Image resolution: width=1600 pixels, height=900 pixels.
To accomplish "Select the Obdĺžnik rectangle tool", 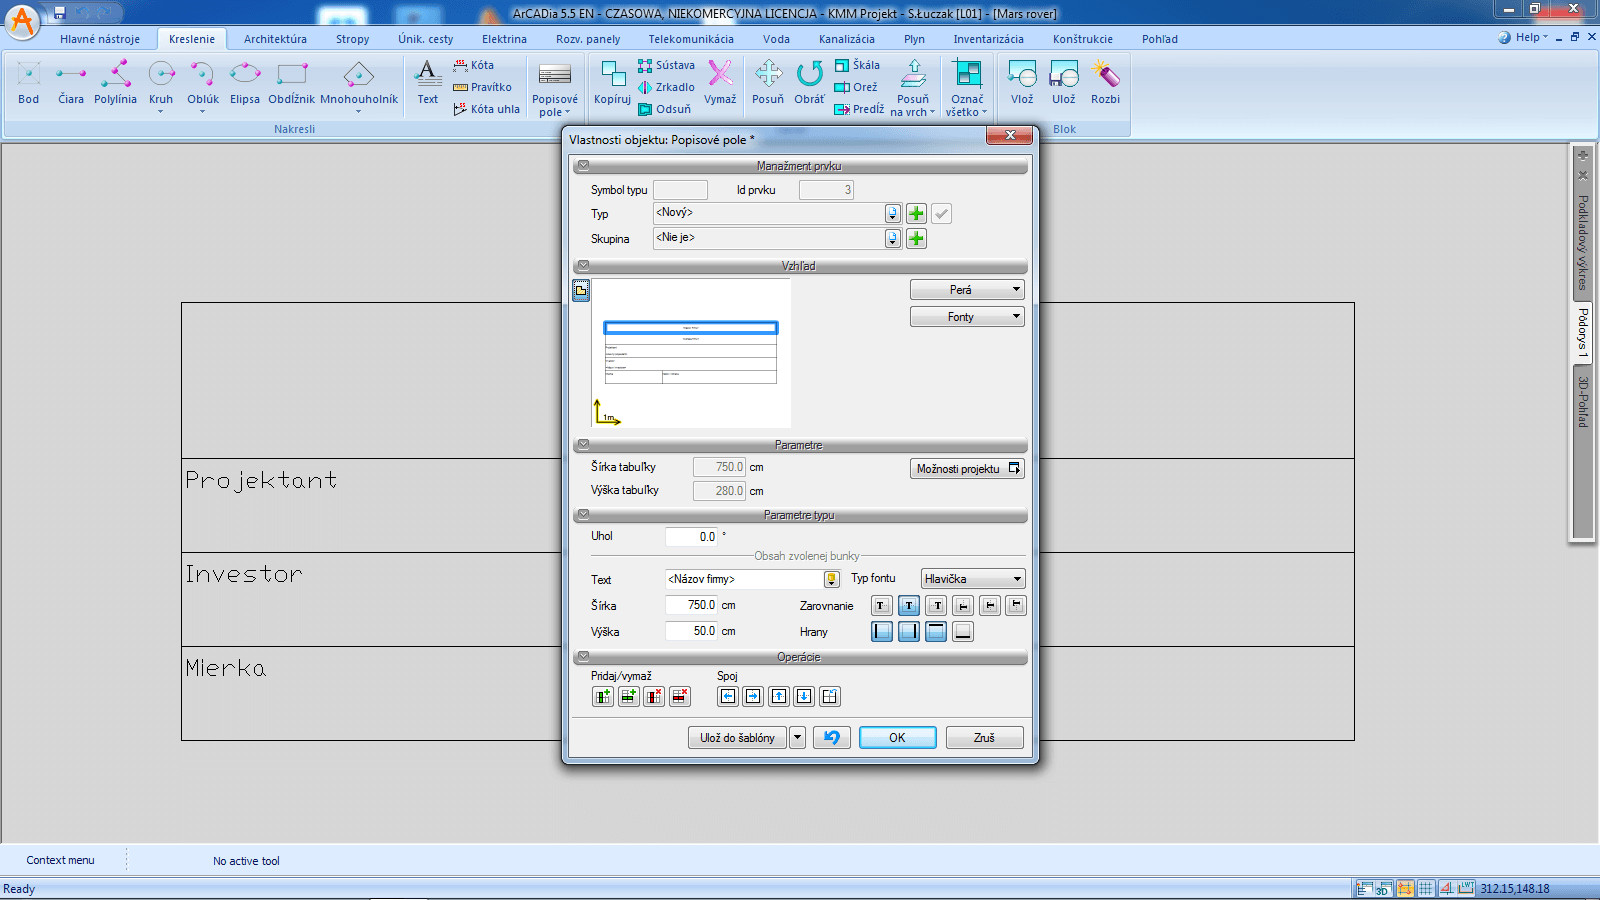I will point(291,83).
